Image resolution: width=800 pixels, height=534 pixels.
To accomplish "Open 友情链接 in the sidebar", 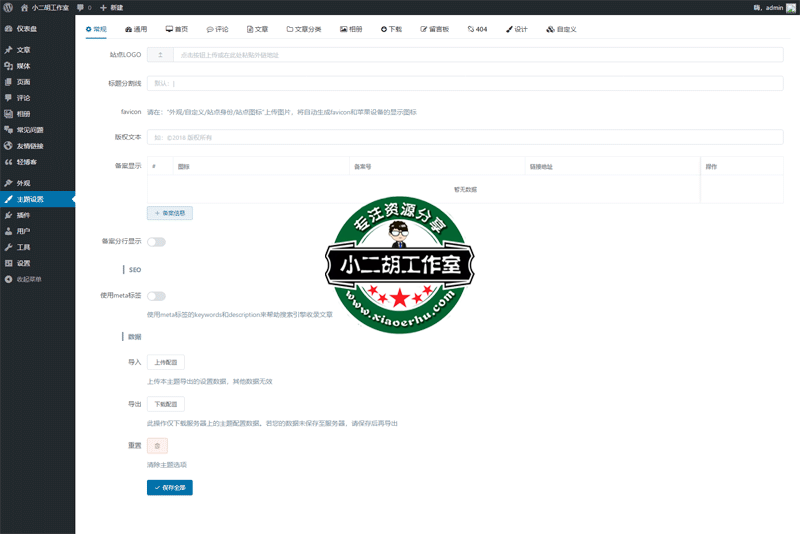I will [29, 146].
